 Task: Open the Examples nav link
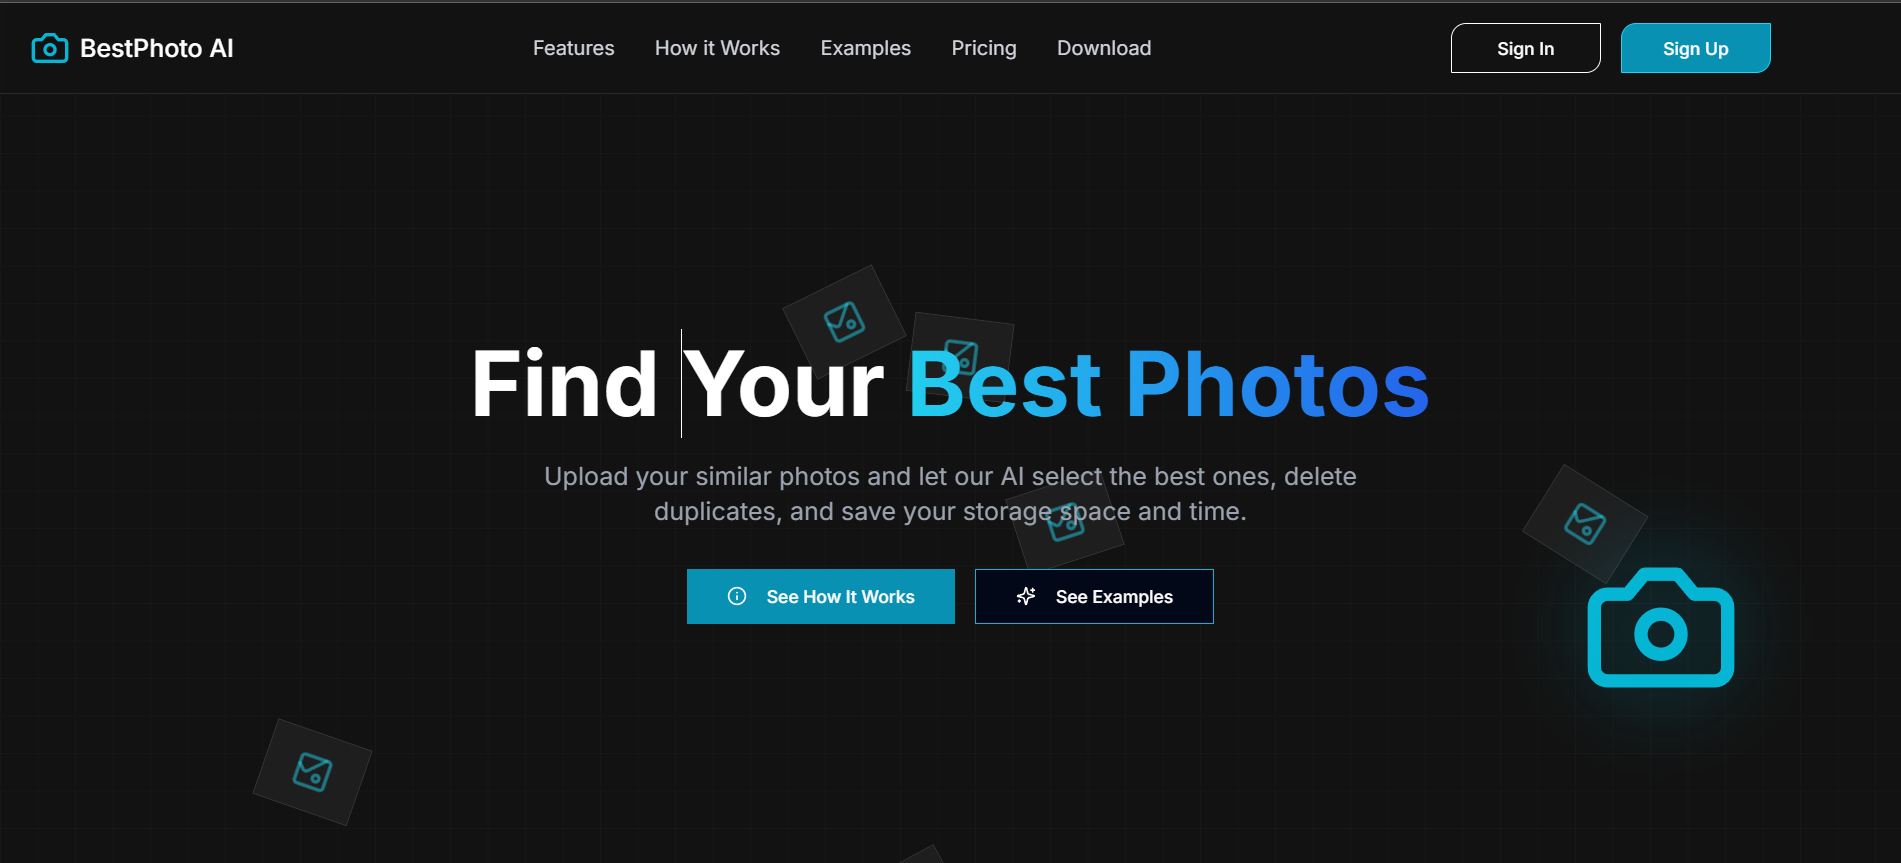(866, 48)
